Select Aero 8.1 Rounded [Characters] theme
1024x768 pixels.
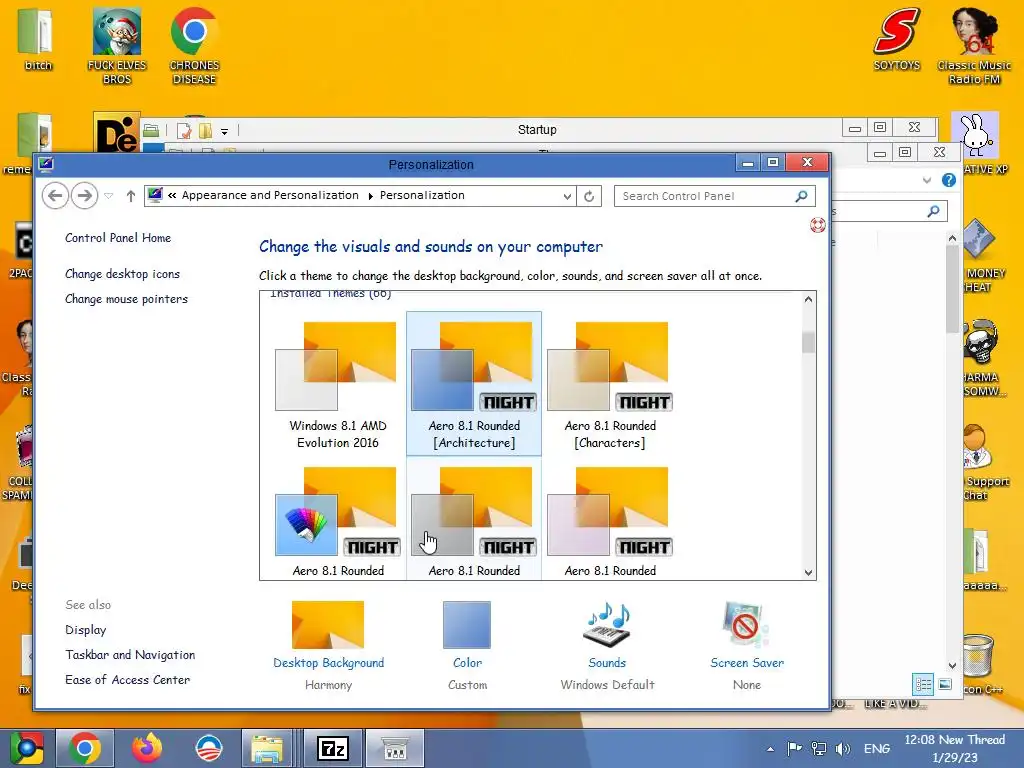pyautogui.click(x=610, y=385)
